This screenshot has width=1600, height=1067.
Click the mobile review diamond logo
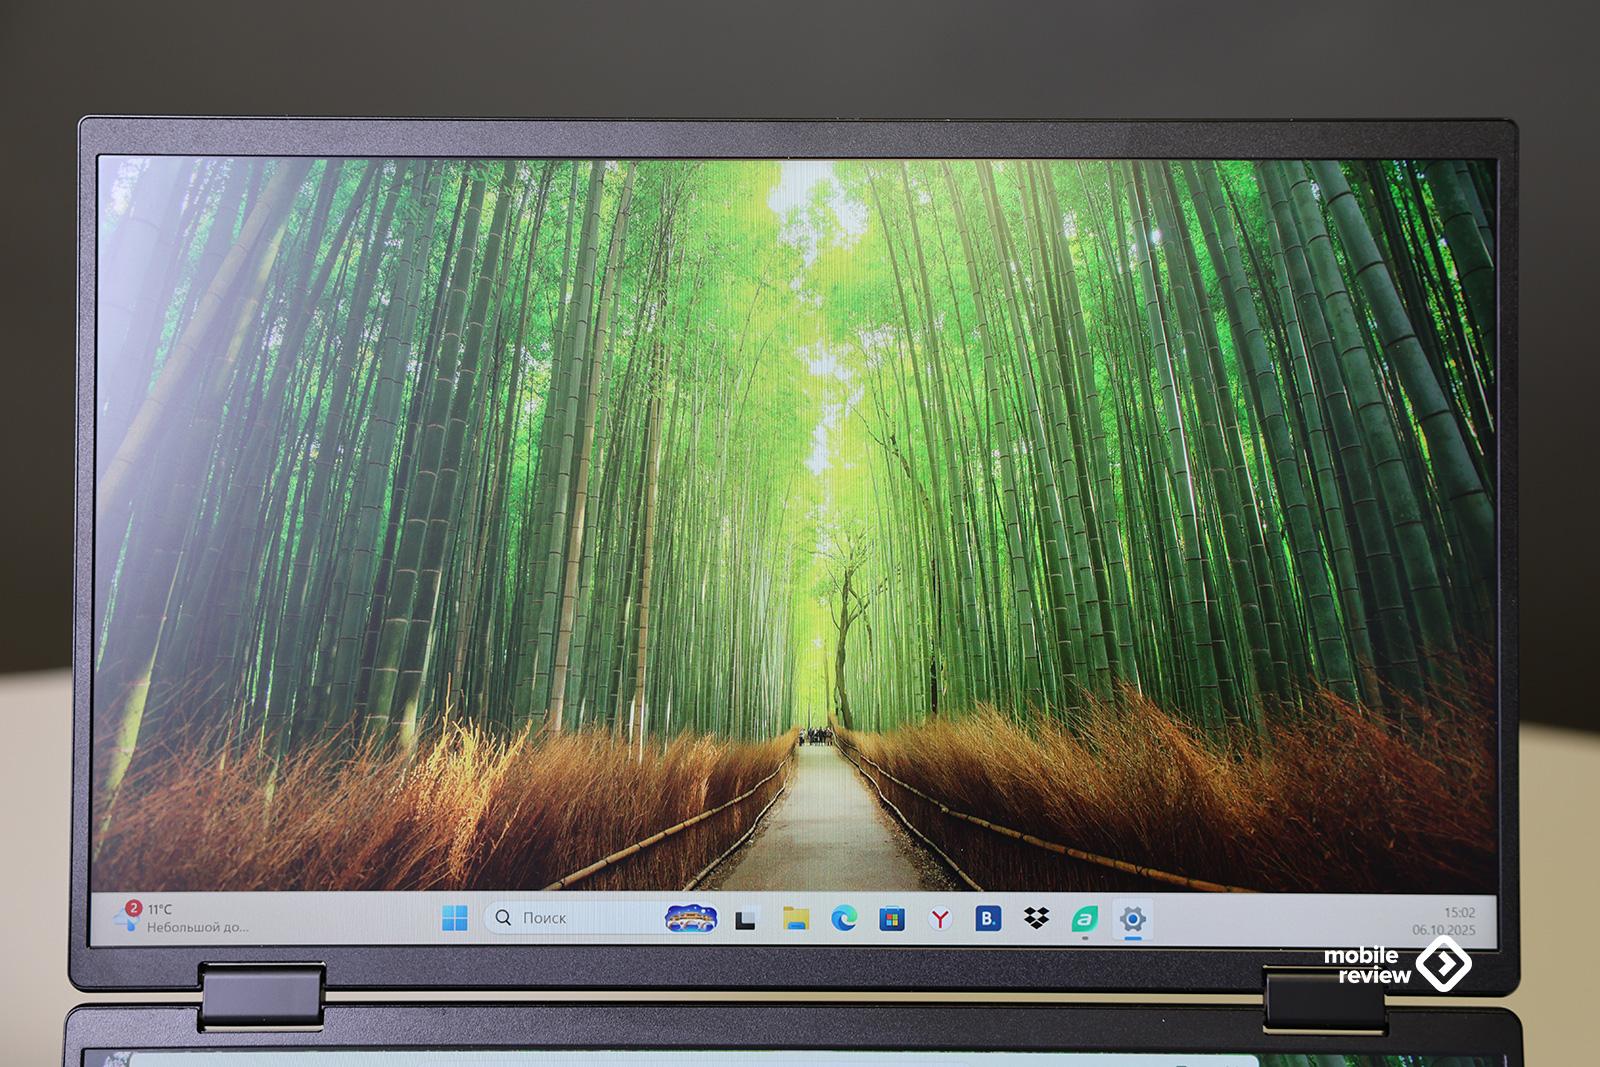tap(1443, 965)
